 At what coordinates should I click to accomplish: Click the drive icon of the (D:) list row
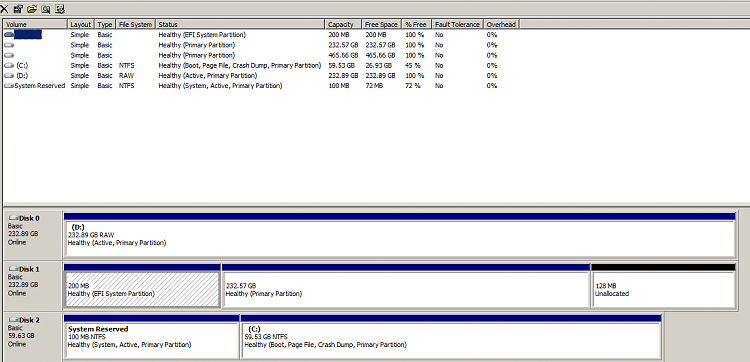click(x=9, y=76)
